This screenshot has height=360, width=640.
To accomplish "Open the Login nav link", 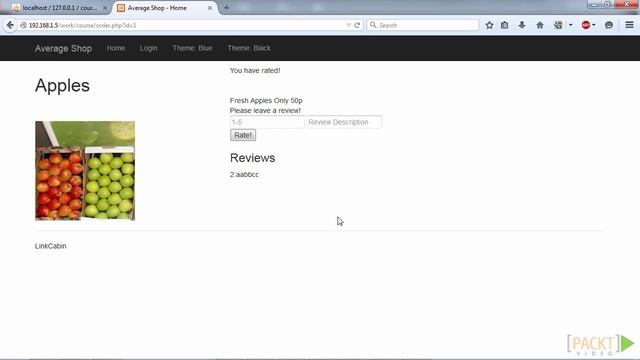I will (x=149, y=48).
